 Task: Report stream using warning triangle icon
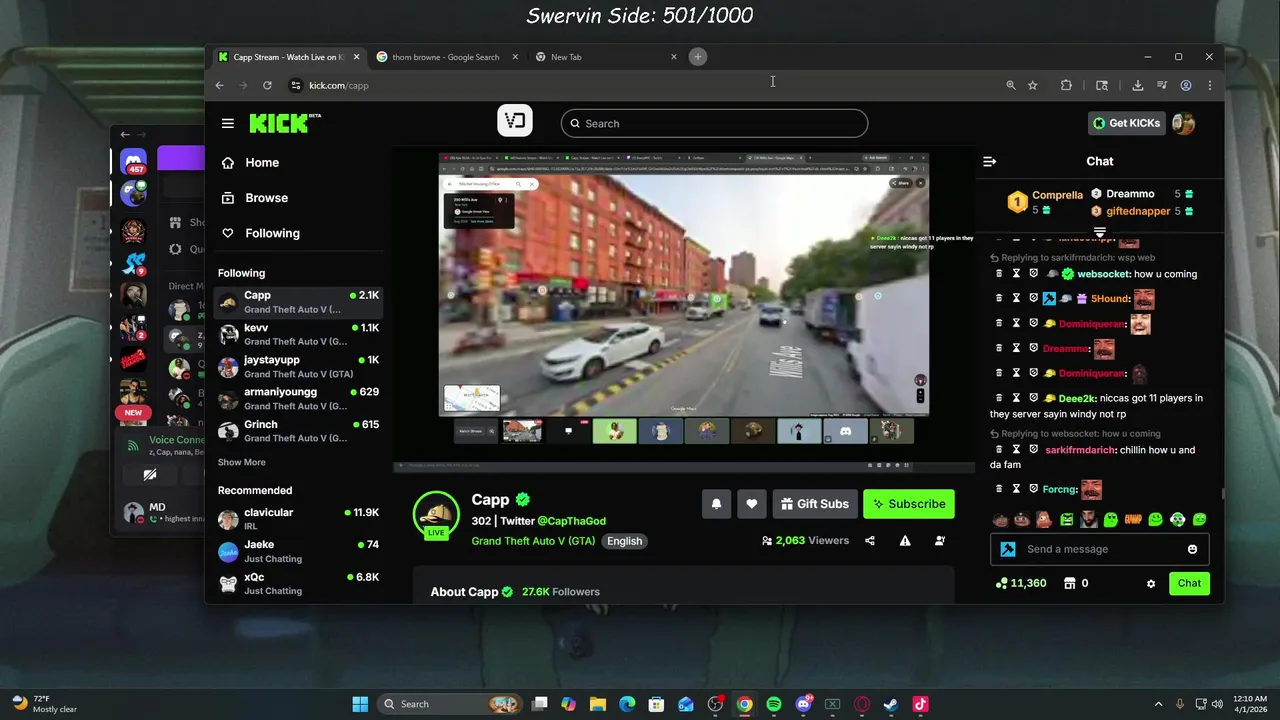click(x=905, y=541)
